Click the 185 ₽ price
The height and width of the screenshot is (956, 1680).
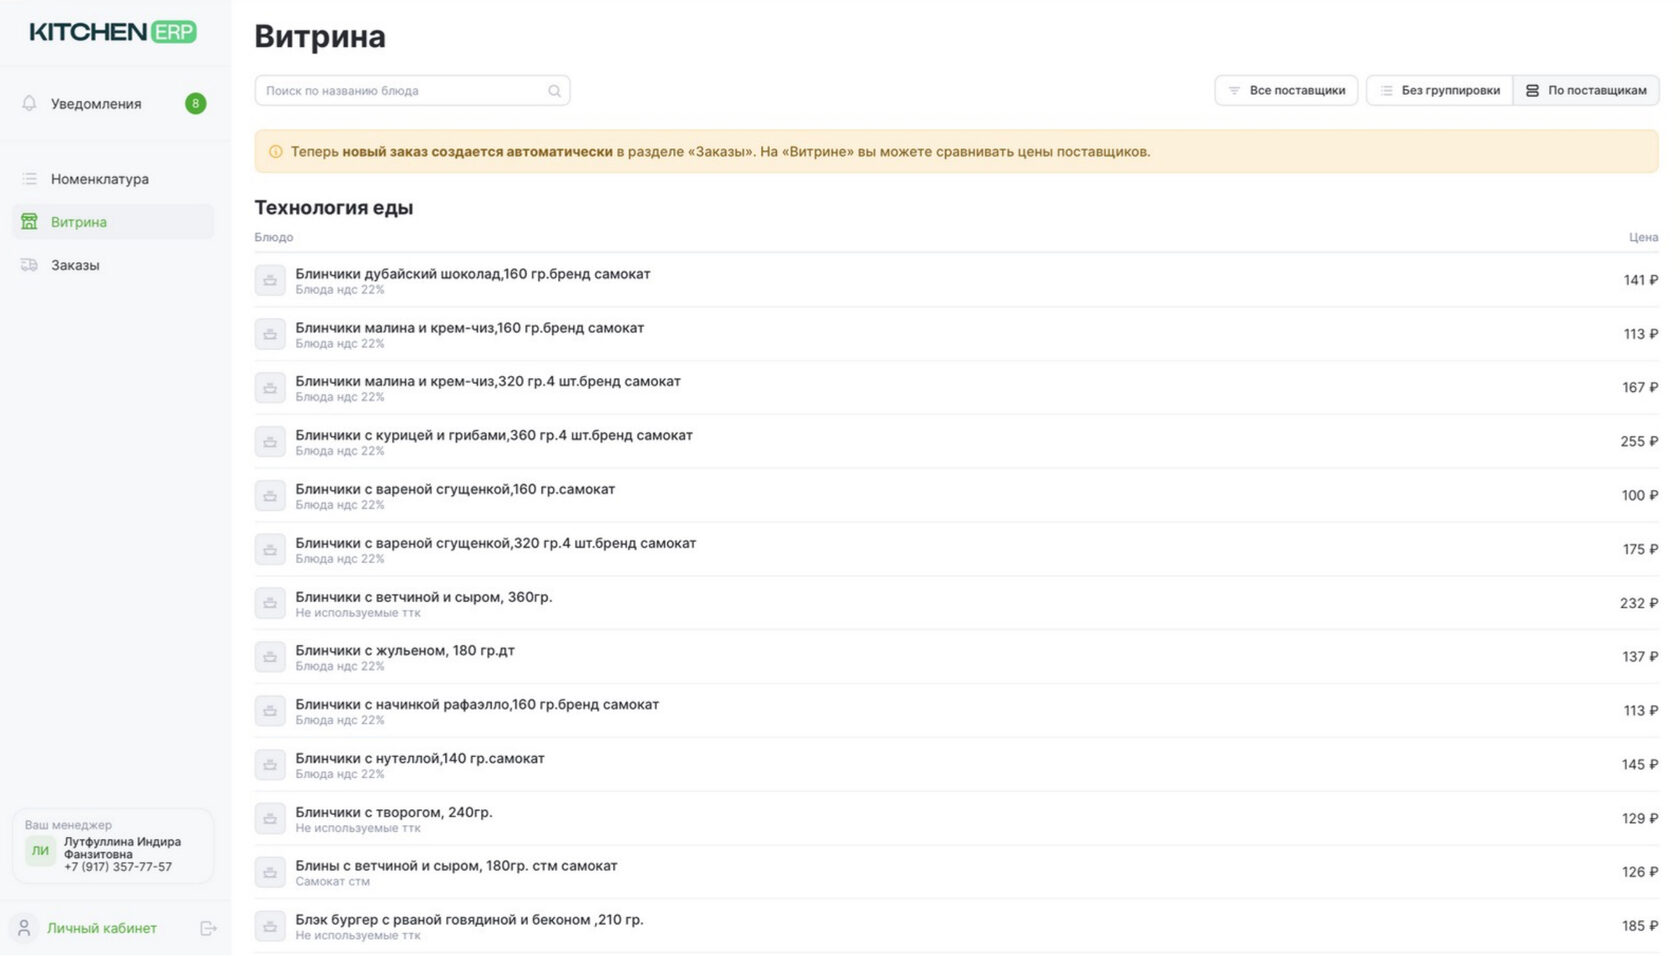(1640, 927)
